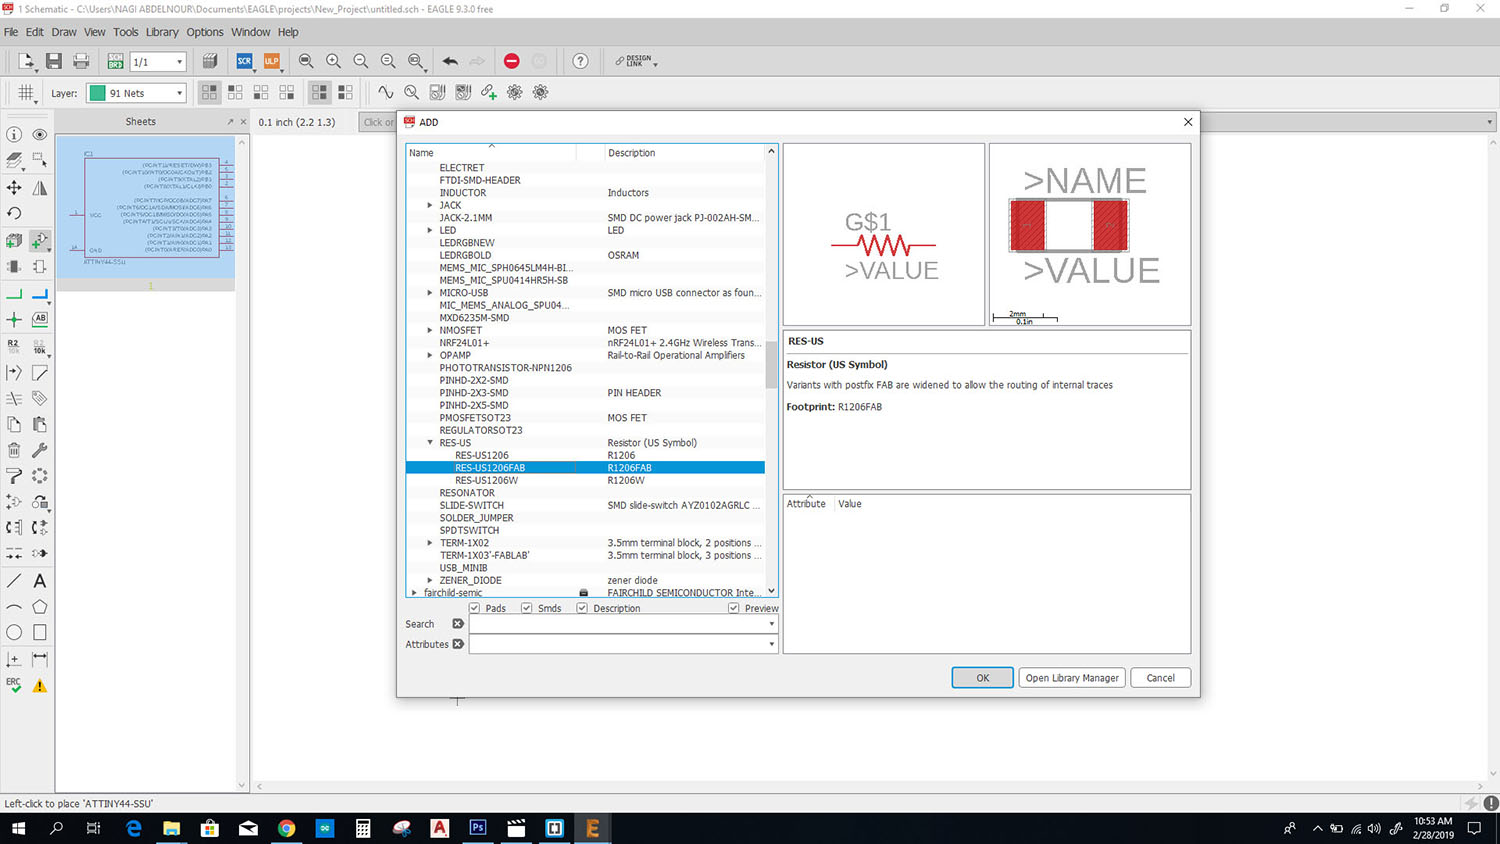This screenshot has height=844, width=1500.
Task: Clear the Search field with X button
Action: coord(458,624)
